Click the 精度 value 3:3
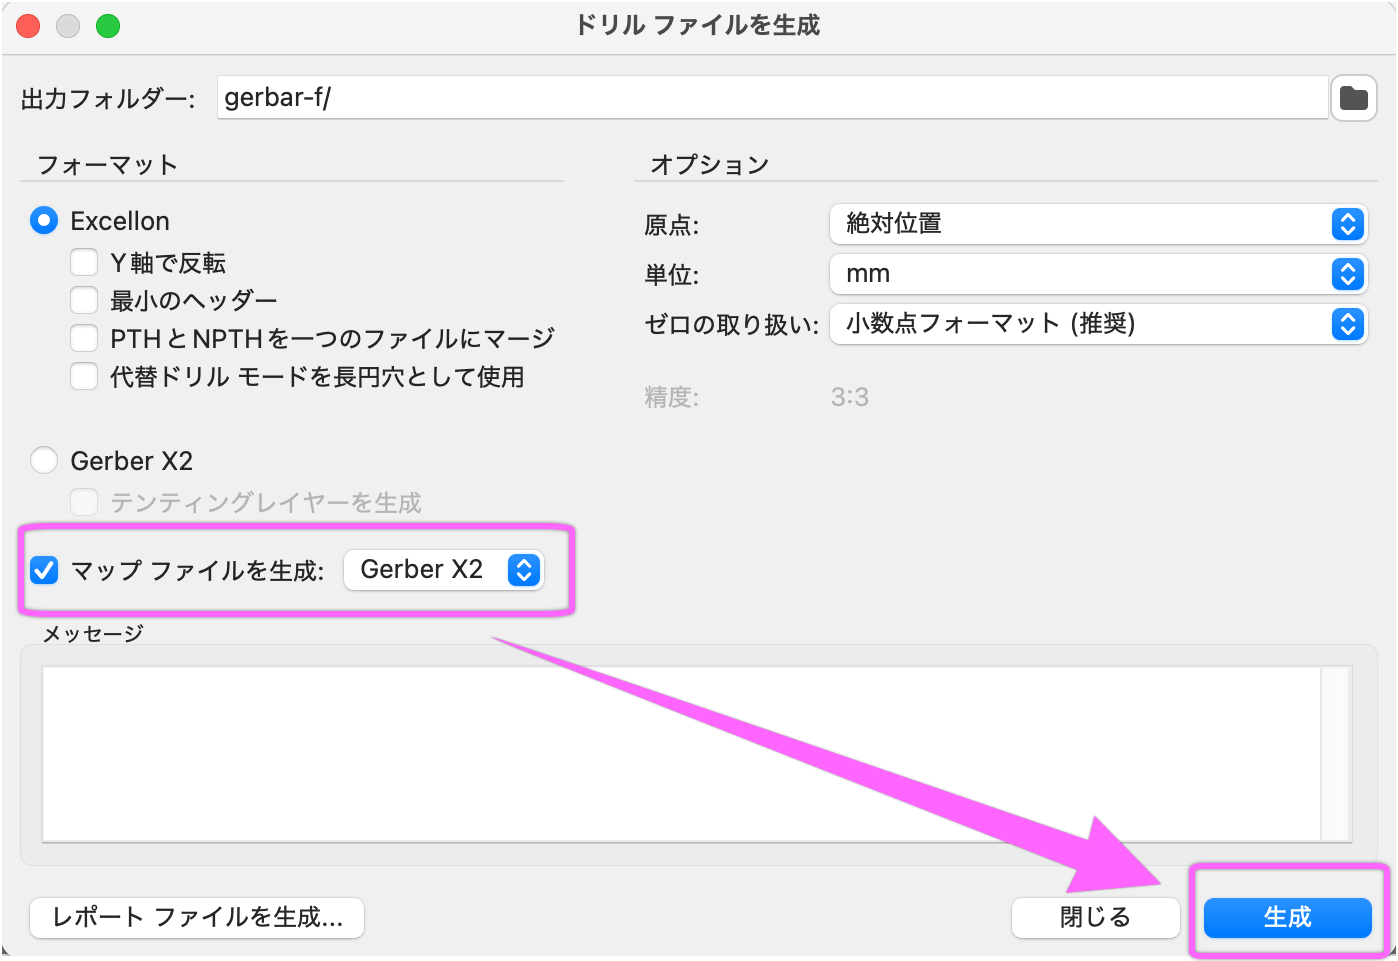The image size is (1398, 961). (850, 397)
